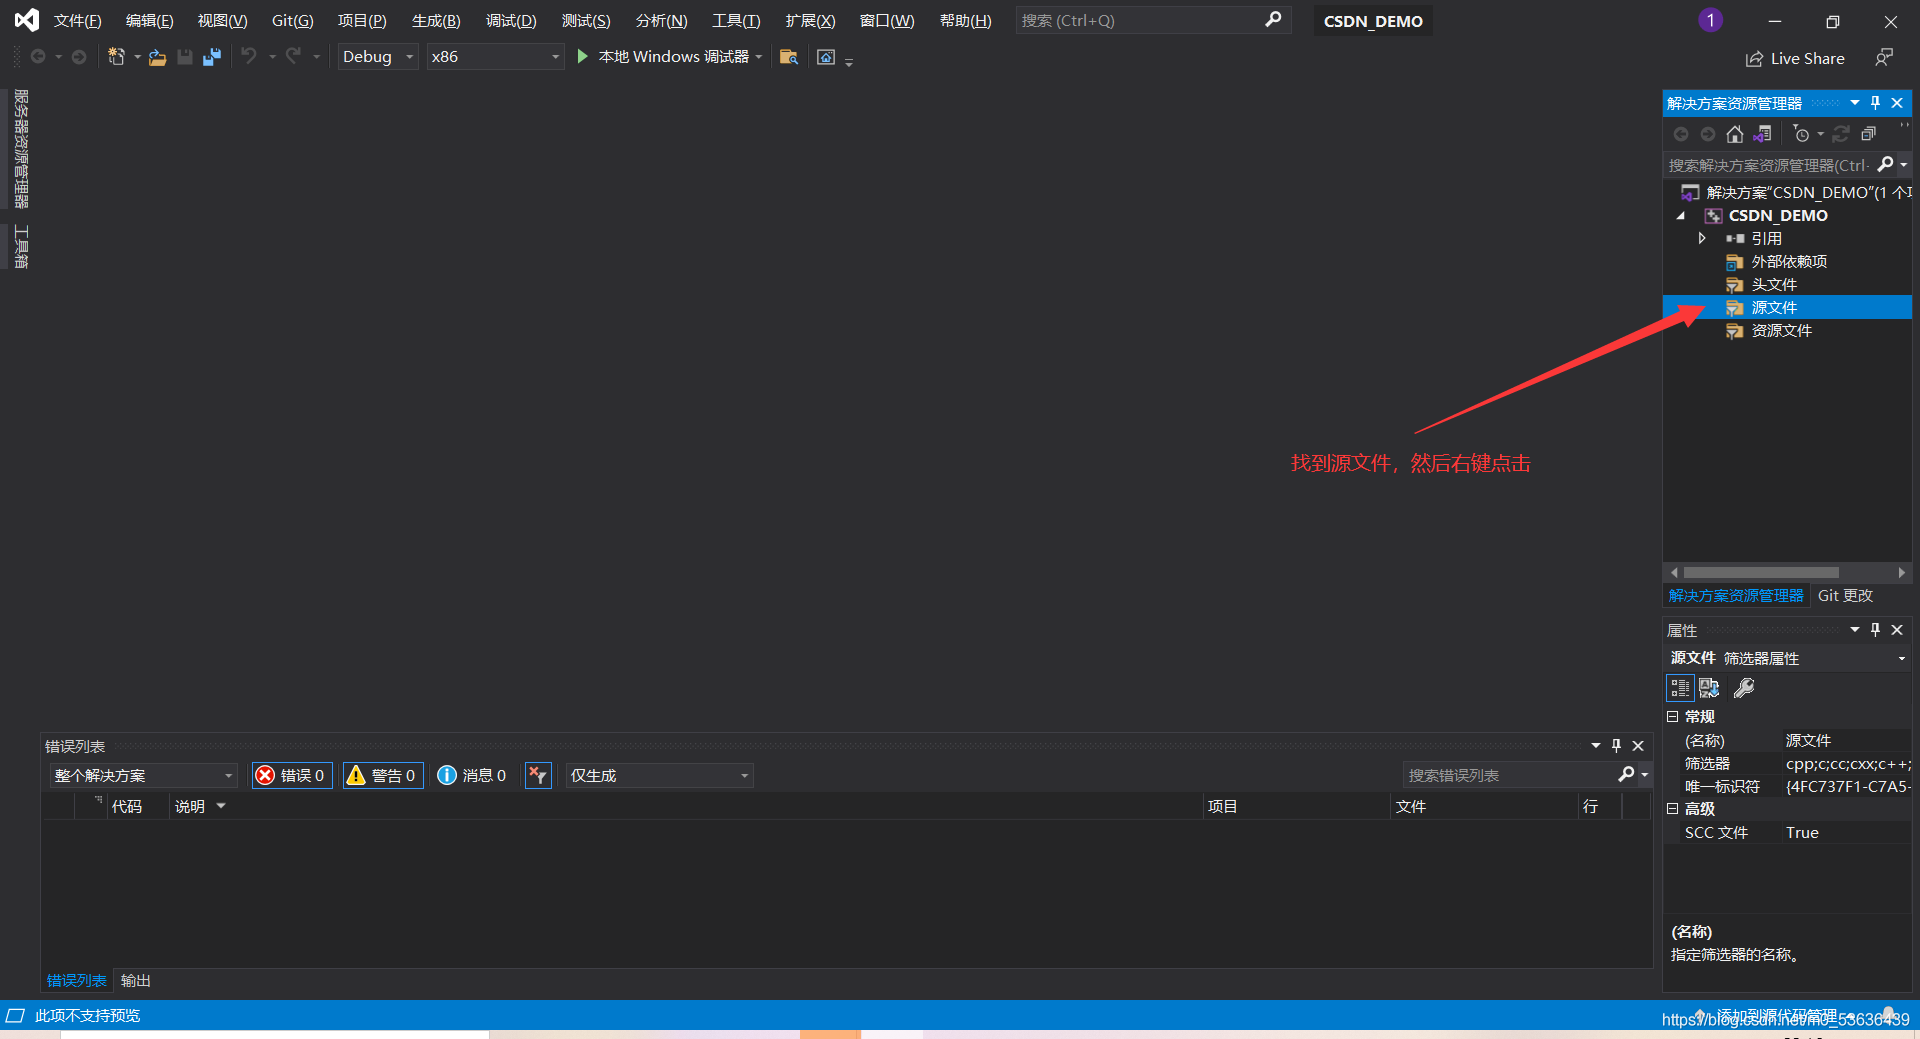This screenshot has height=1039, width=1920.
Task: Click the Collapse All icon in Solution Explorer
Action: click(x=1868, y=134)
